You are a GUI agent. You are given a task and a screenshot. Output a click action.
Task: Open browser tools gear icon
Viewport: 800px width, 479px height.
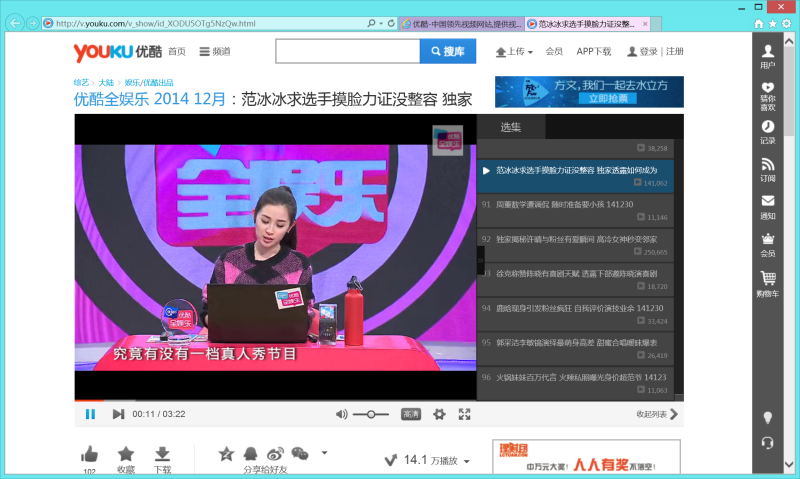pos(787,23)
